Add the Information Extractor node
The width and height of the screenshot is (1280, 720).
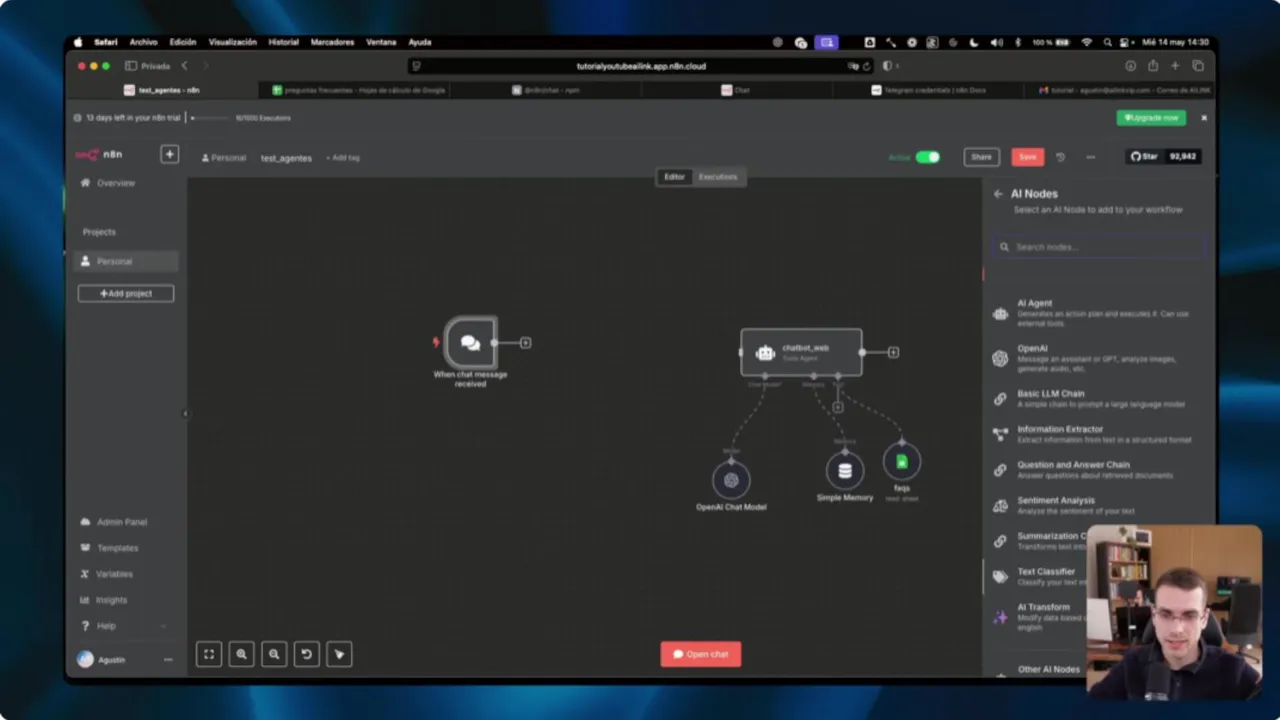[x=1099, y=434]
